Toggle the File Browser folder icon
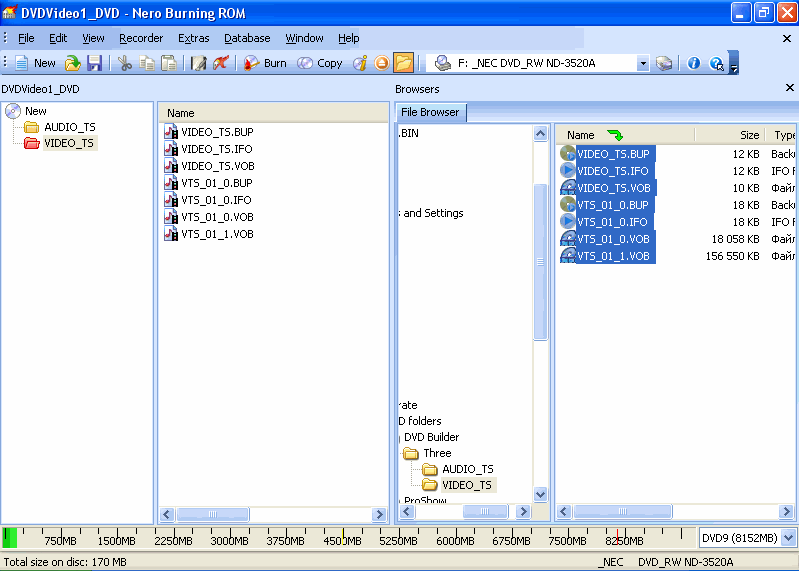Screen dimensions: 799x571 [x=403, y=63]
